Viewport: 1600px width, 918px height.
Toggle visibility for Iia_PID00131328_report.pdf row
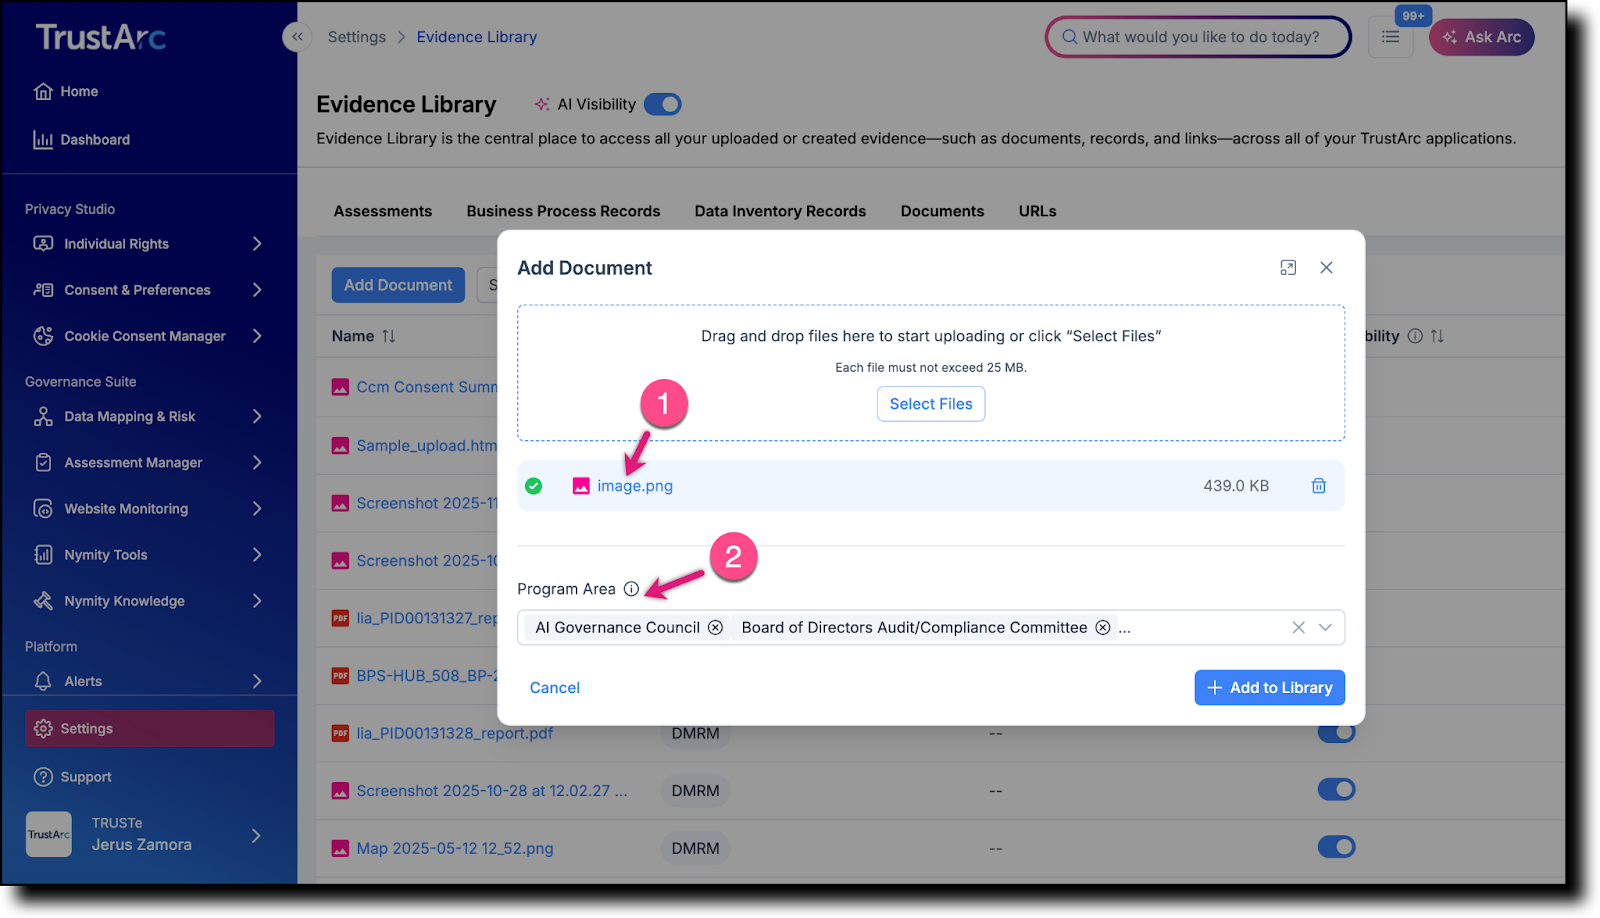[x=1336, y=733]
